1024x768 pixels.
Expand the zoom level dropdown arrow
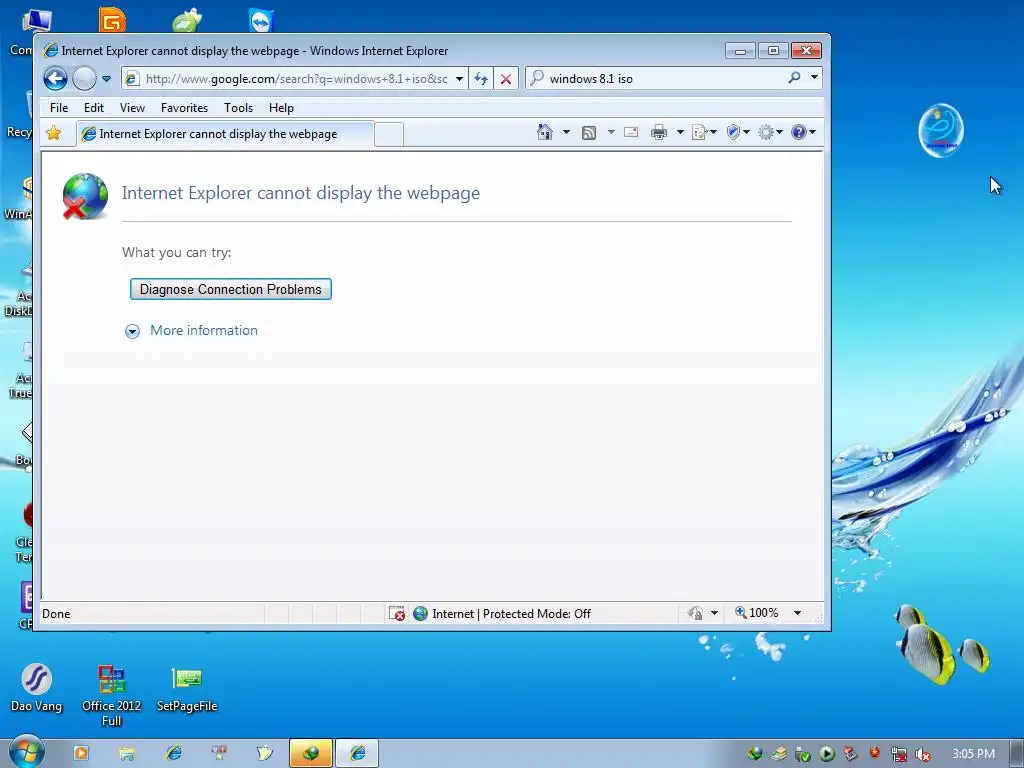click(797, 613)
